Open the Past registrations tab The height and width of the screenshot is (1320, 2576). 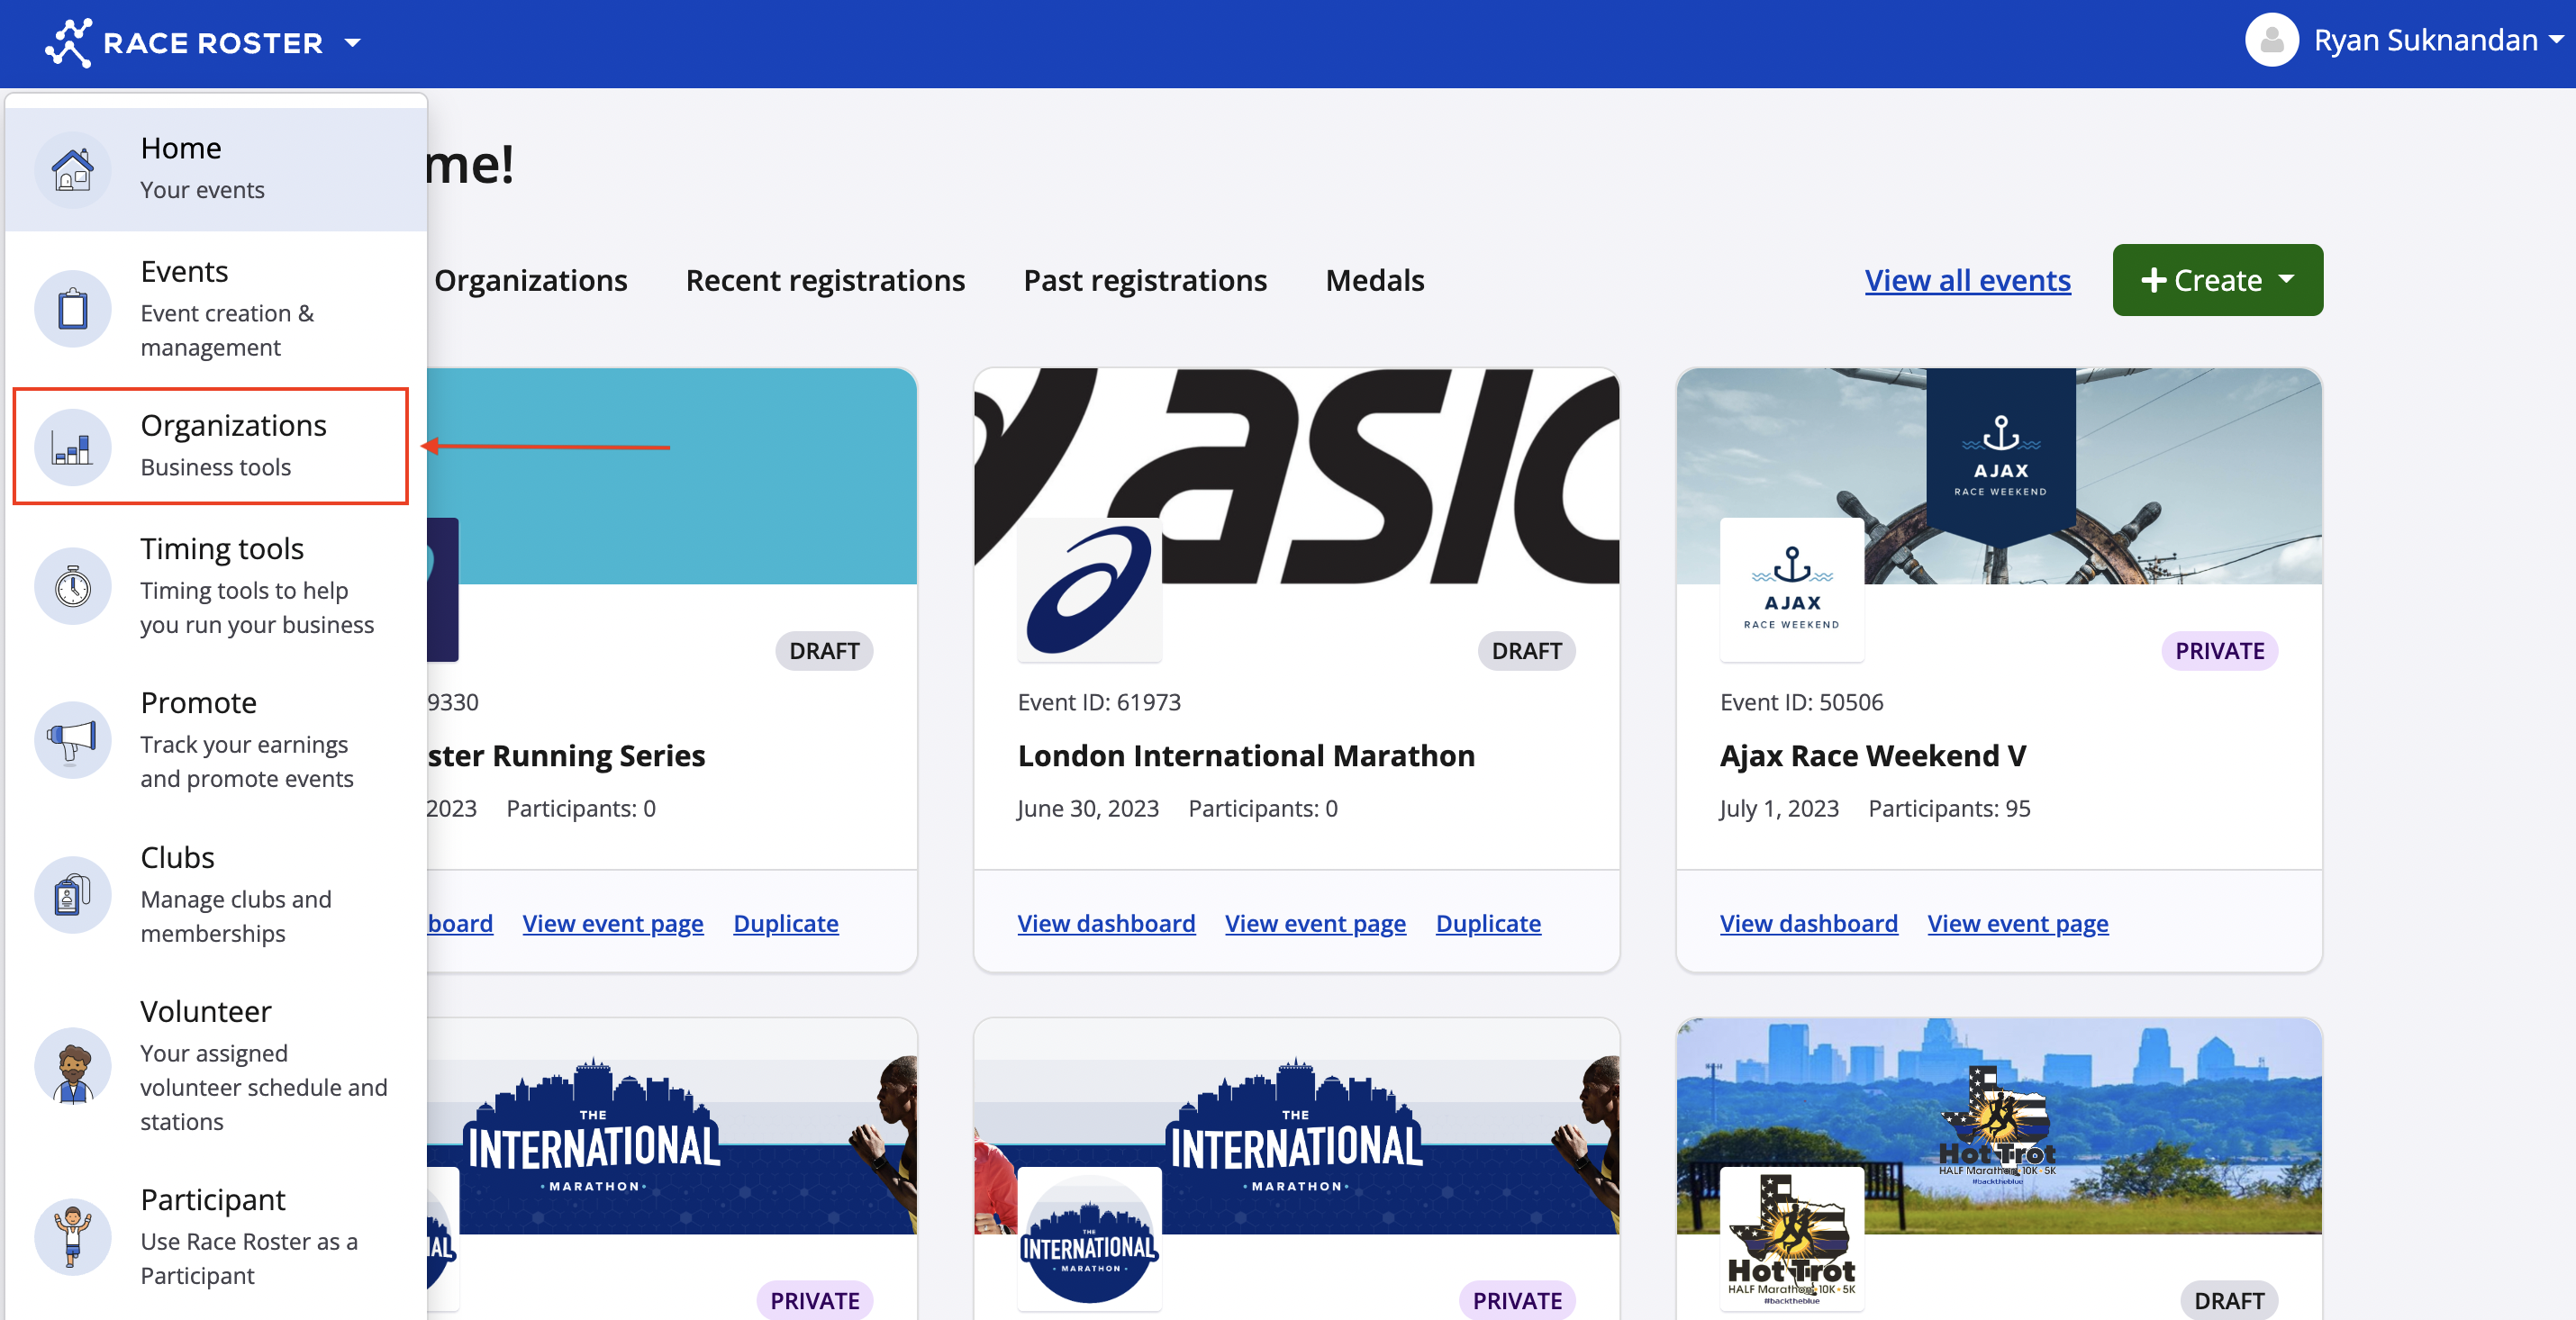[x=1144, y=280]
